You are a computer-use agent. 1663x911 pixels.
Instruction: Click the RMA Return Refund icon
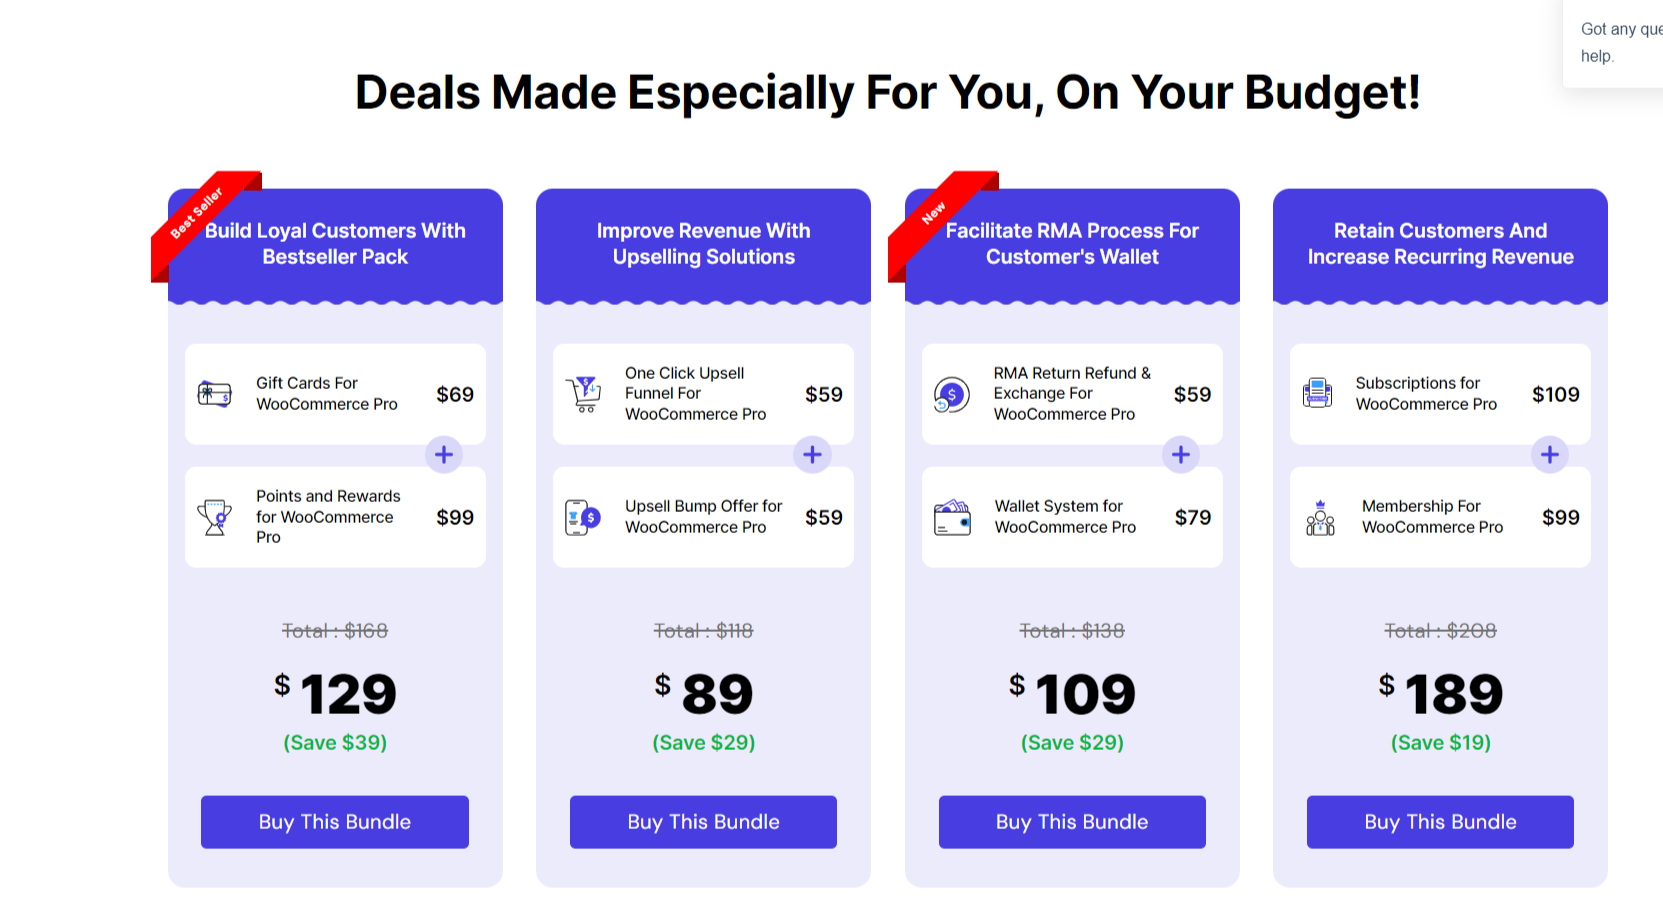coord(951,395)
